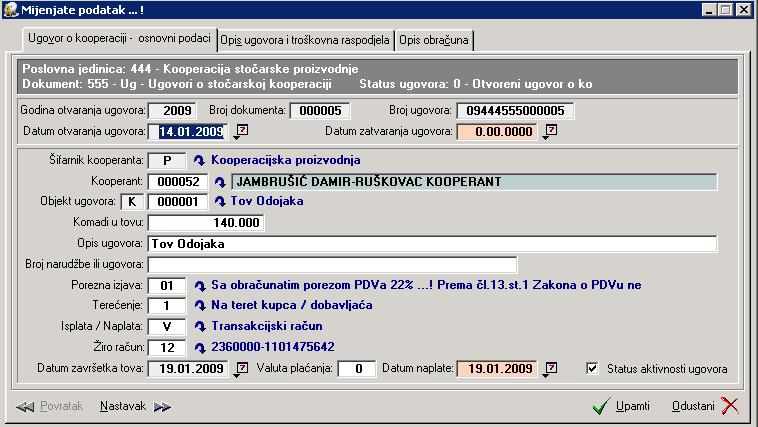Click lookup arrow for Isplata / Naplata
This screenshot has width=758, height=427.
[x=199, y=326]
